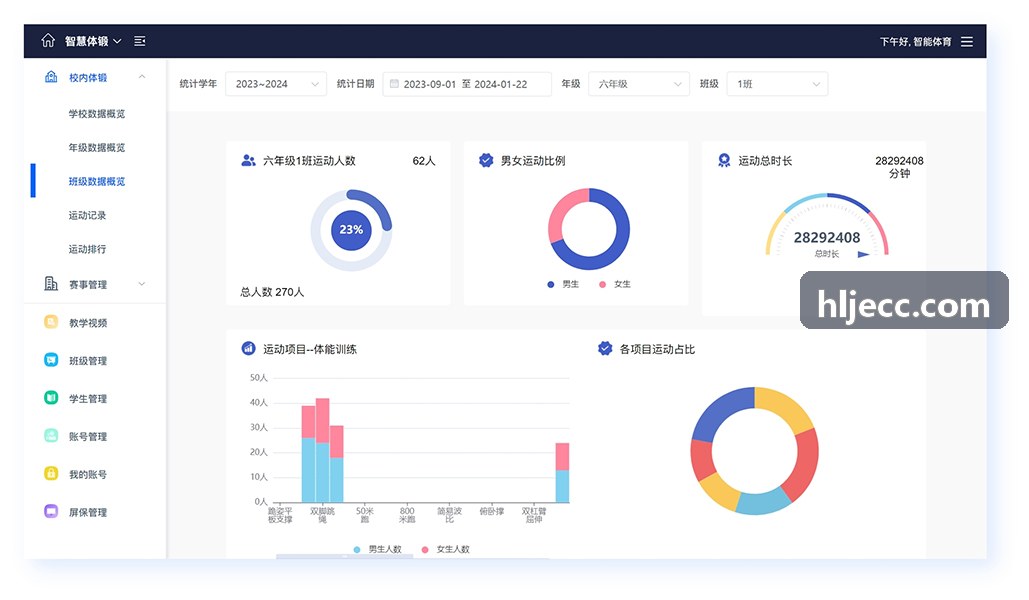Screen dimensions: 1029x600
Task: Click the home icon in the top bar
Action: (x=48, y=41)
